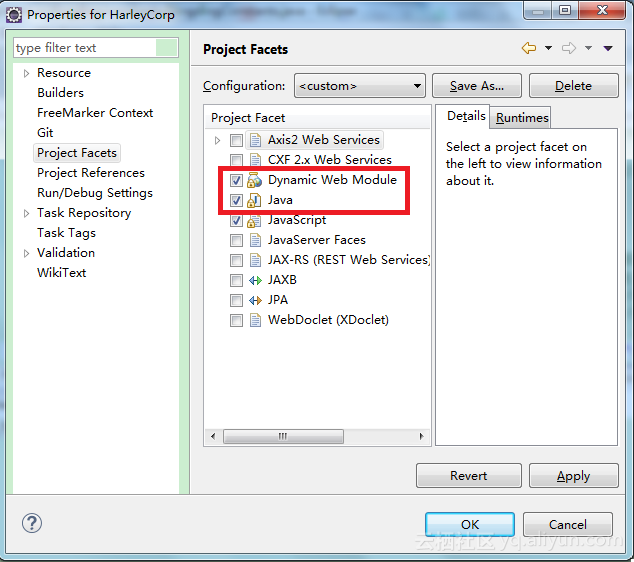Expand the Axis2 Web Services facet
The image size is (634, 562).
[x=218, y=140]
